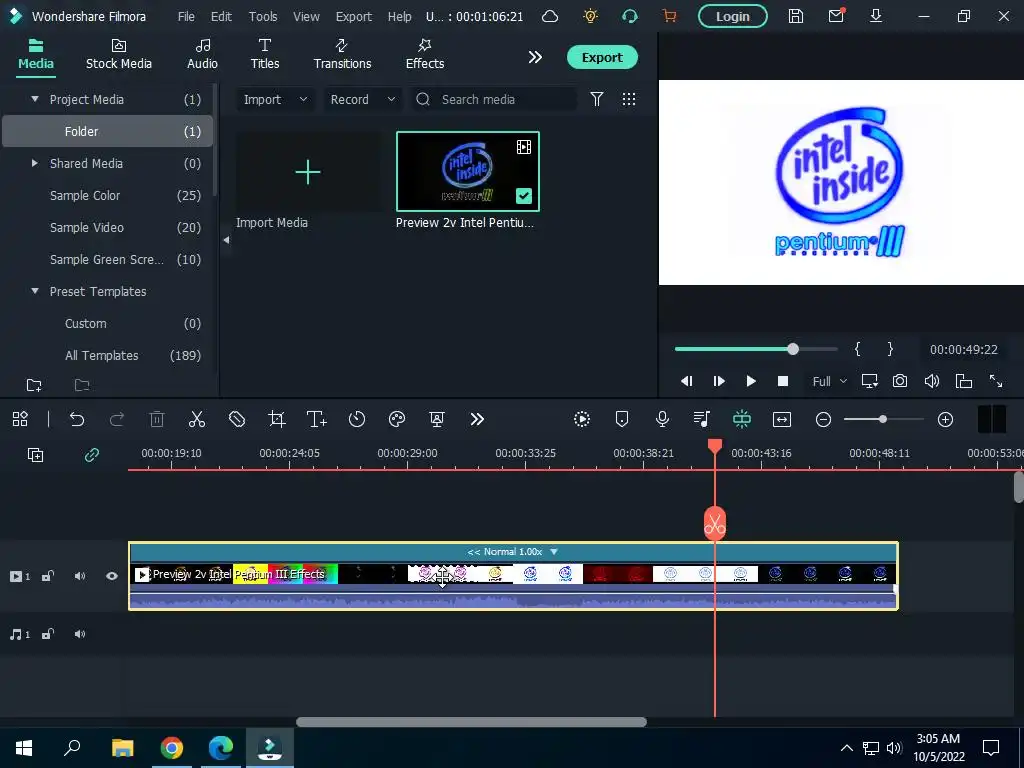Switch to the Effects tab

[x=425, y=55]
